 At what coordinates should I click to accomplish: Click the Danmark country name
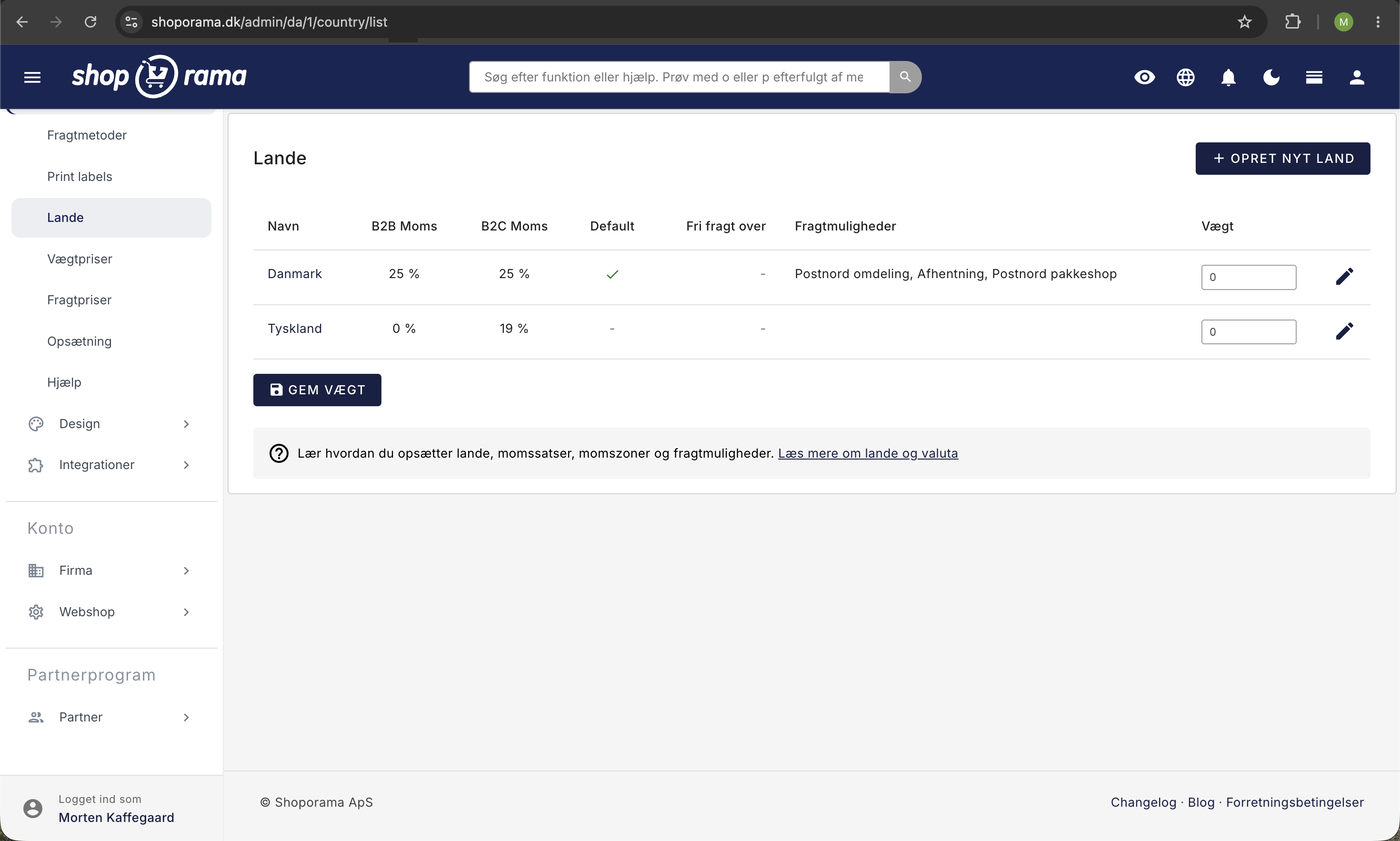[x=295, y=274]
